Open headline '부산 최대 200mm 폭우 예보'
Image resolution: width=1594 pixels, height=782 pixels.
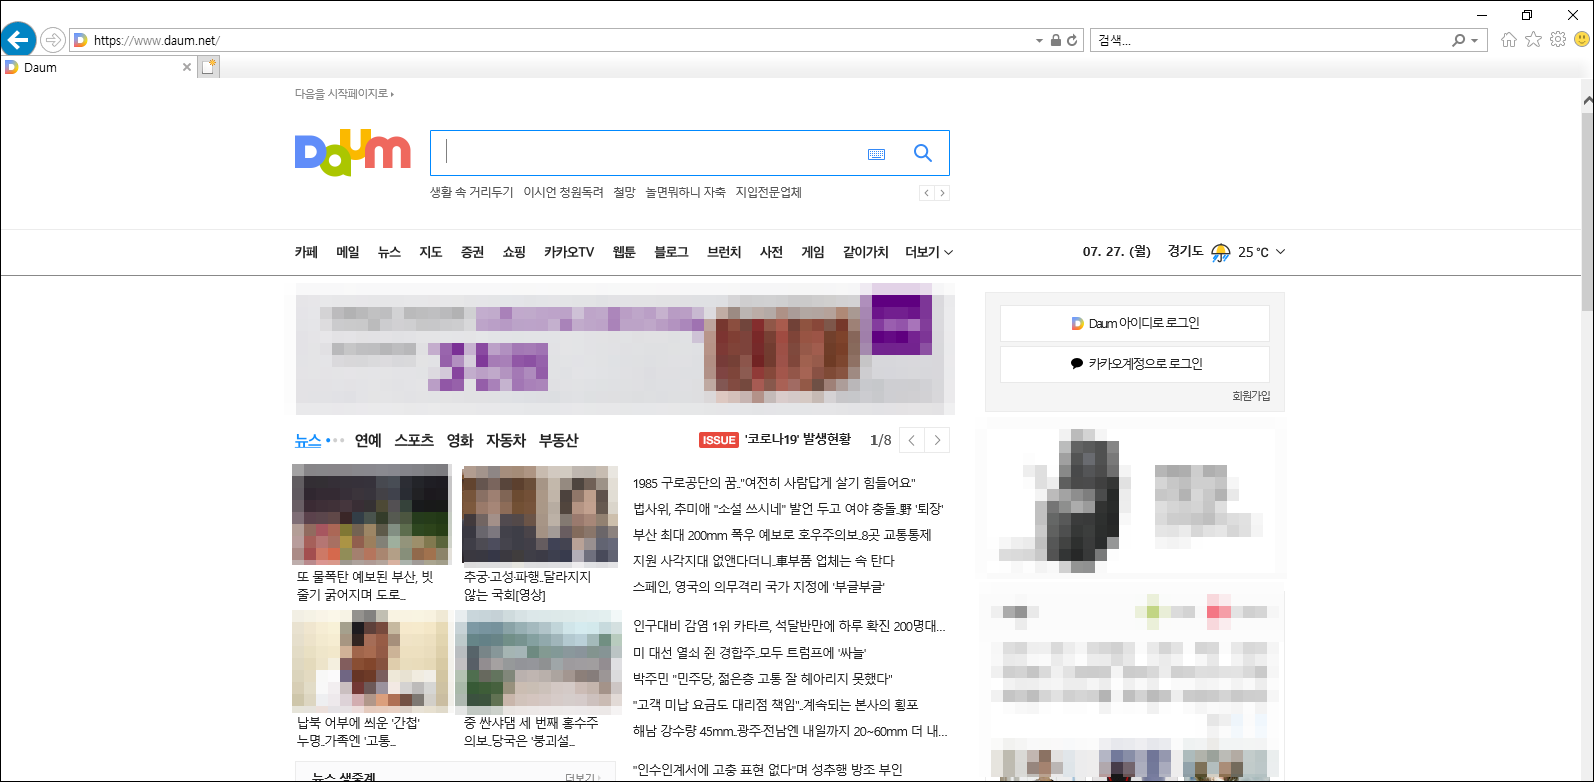[x=782, y=535]
